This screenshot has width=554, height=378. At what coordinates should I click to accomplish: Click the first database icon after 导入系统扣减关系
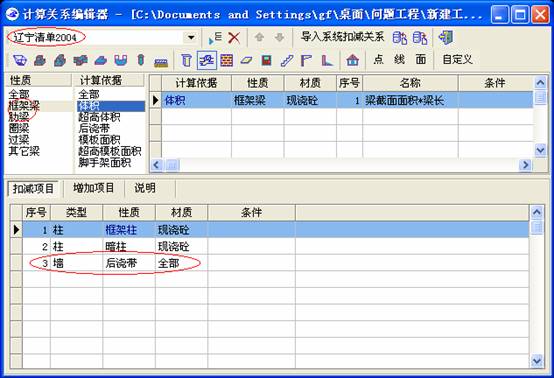coord(400,37)
